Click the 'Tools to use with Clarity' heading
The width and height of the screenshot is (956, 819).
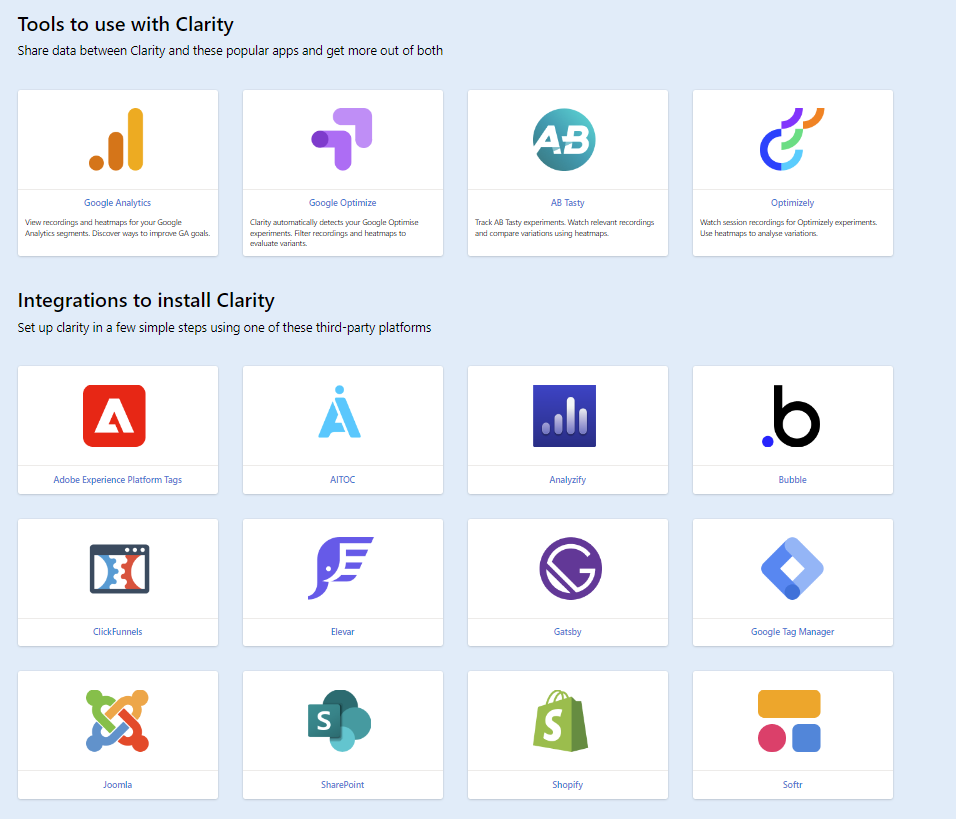[x=126, y=24]
